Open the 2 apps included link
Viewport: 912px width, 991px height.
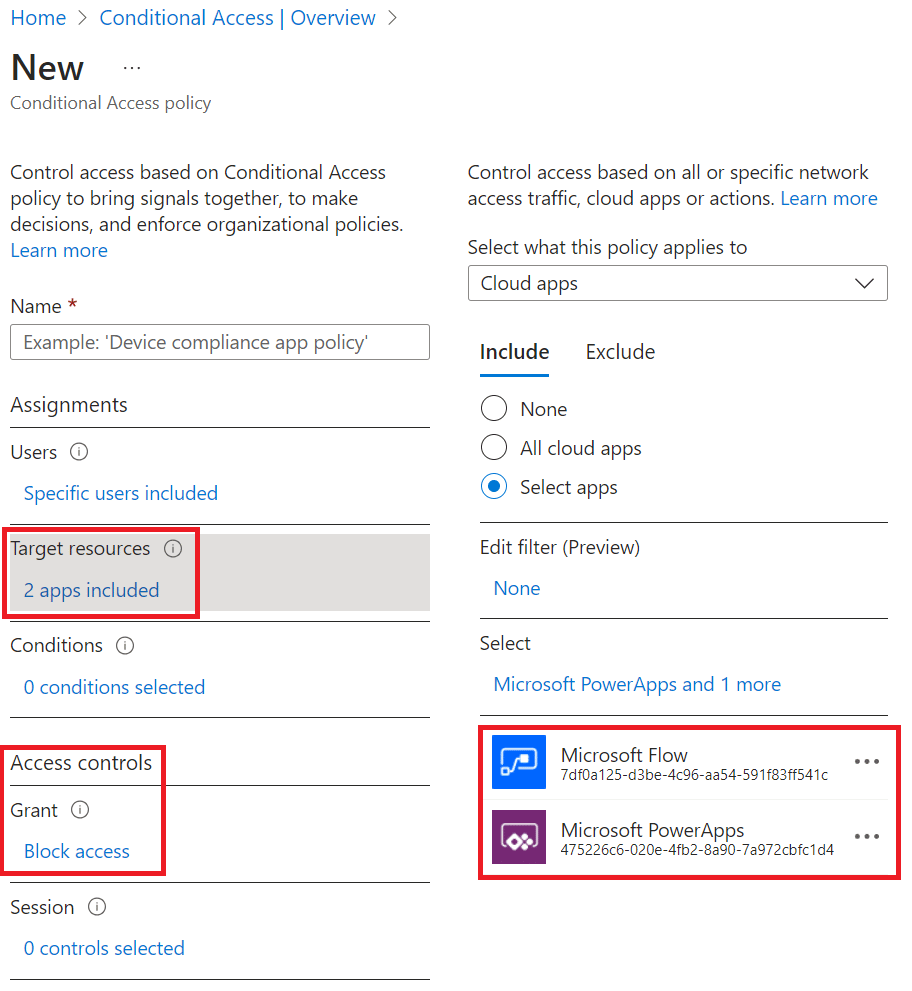[92, 590]
